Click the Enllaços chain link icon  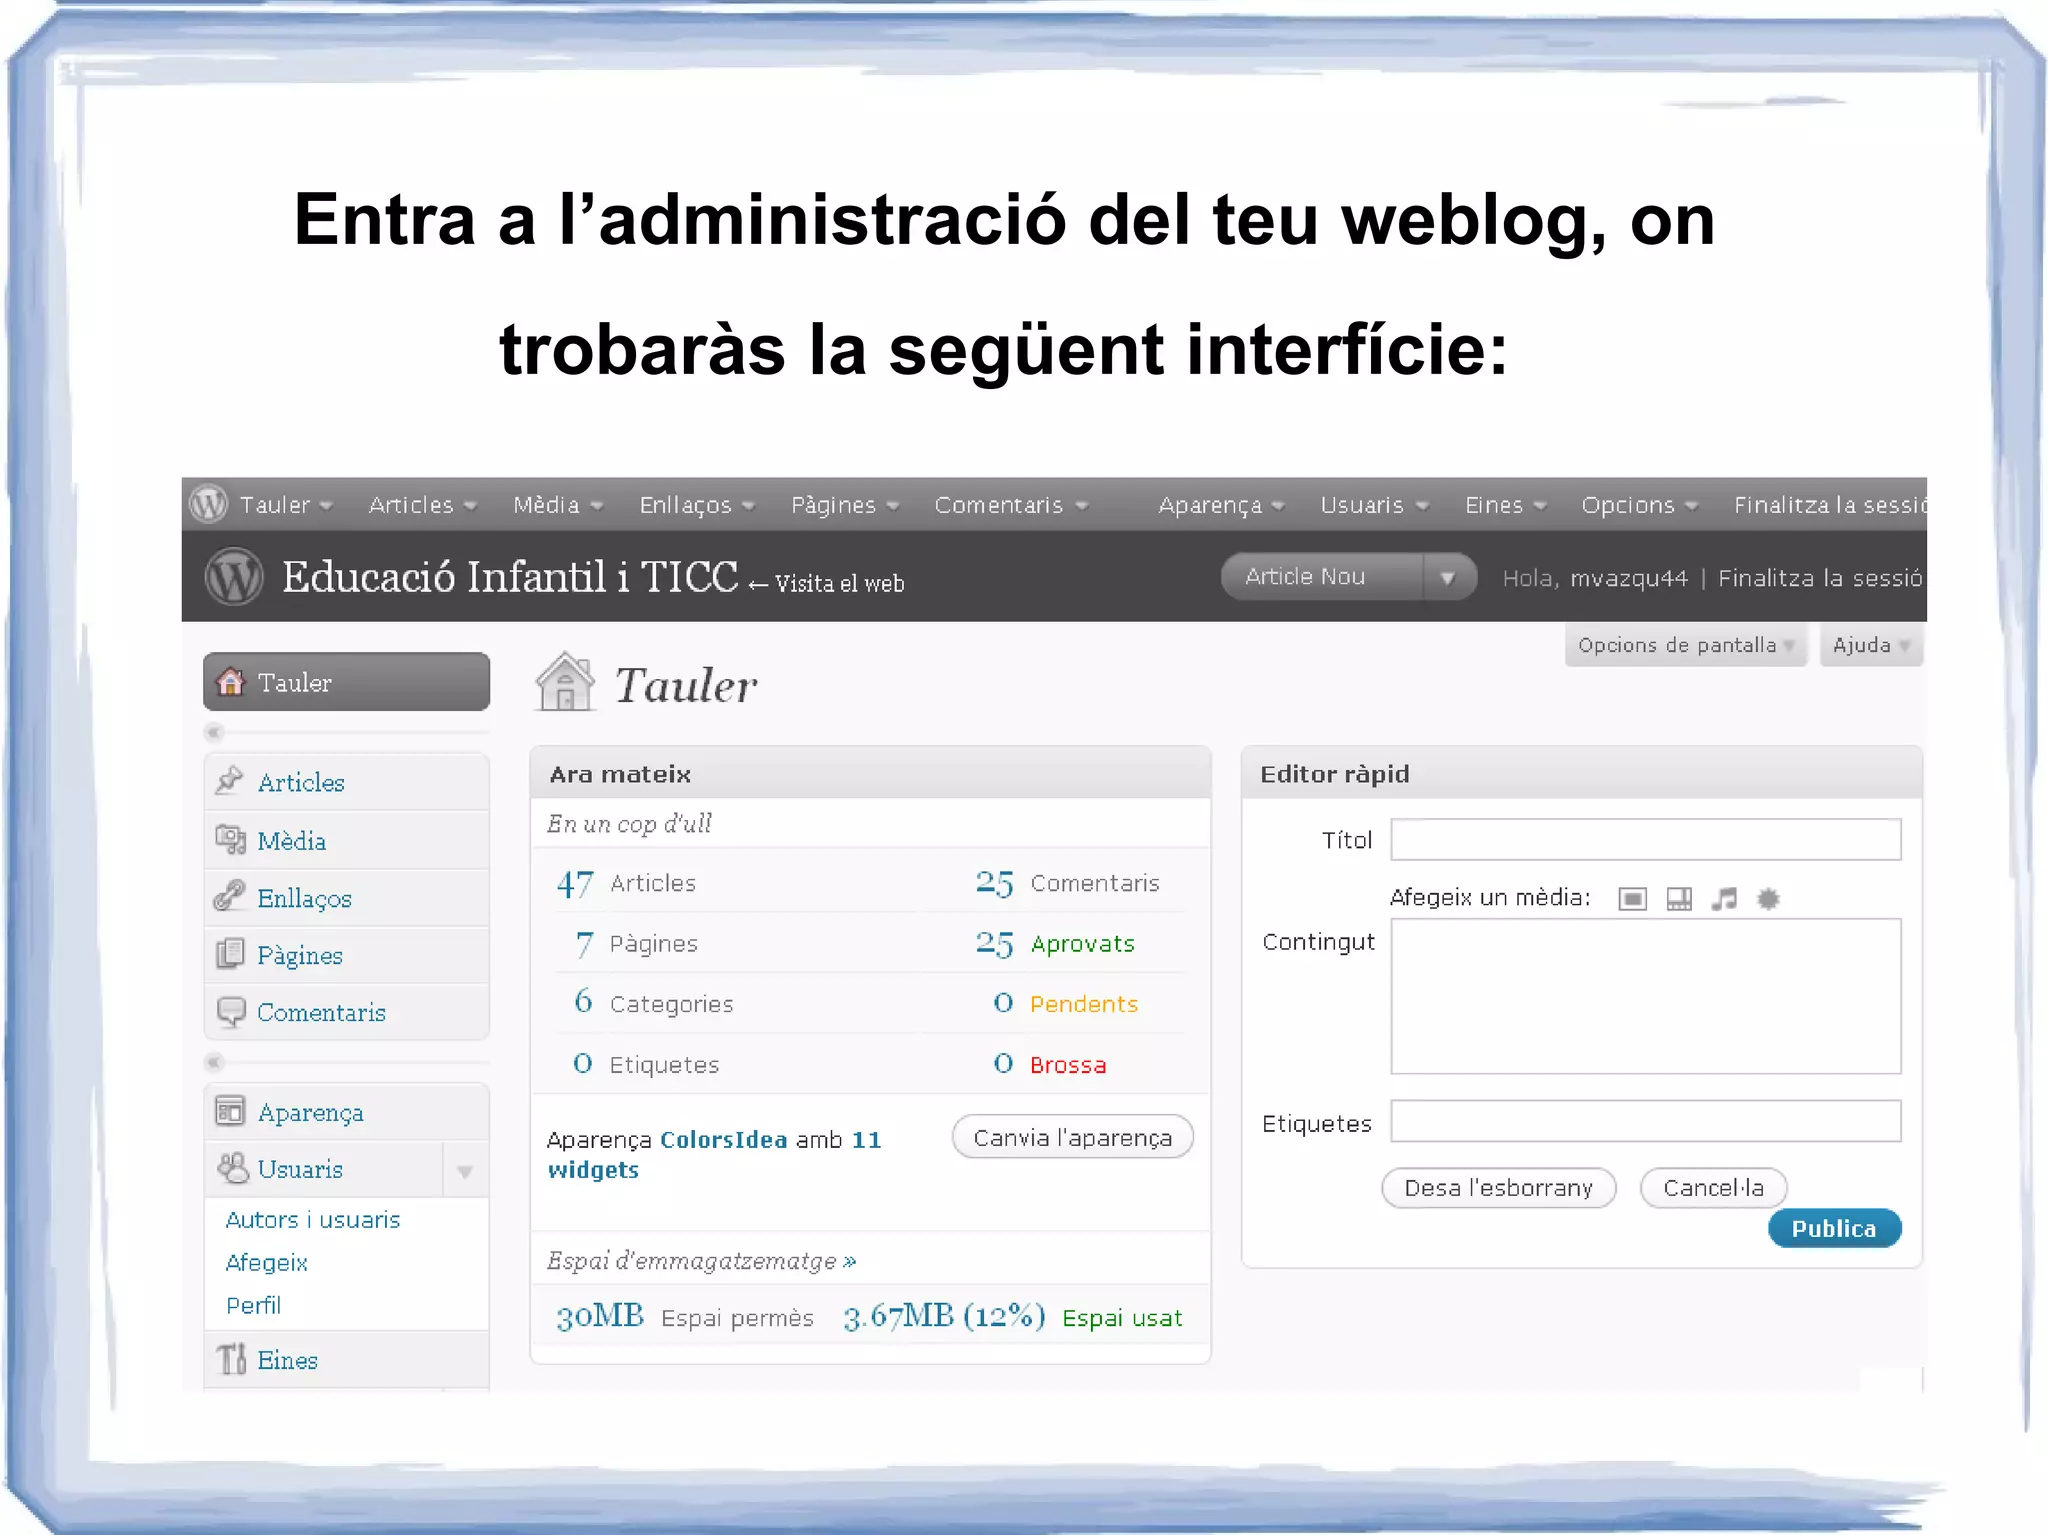230,897
